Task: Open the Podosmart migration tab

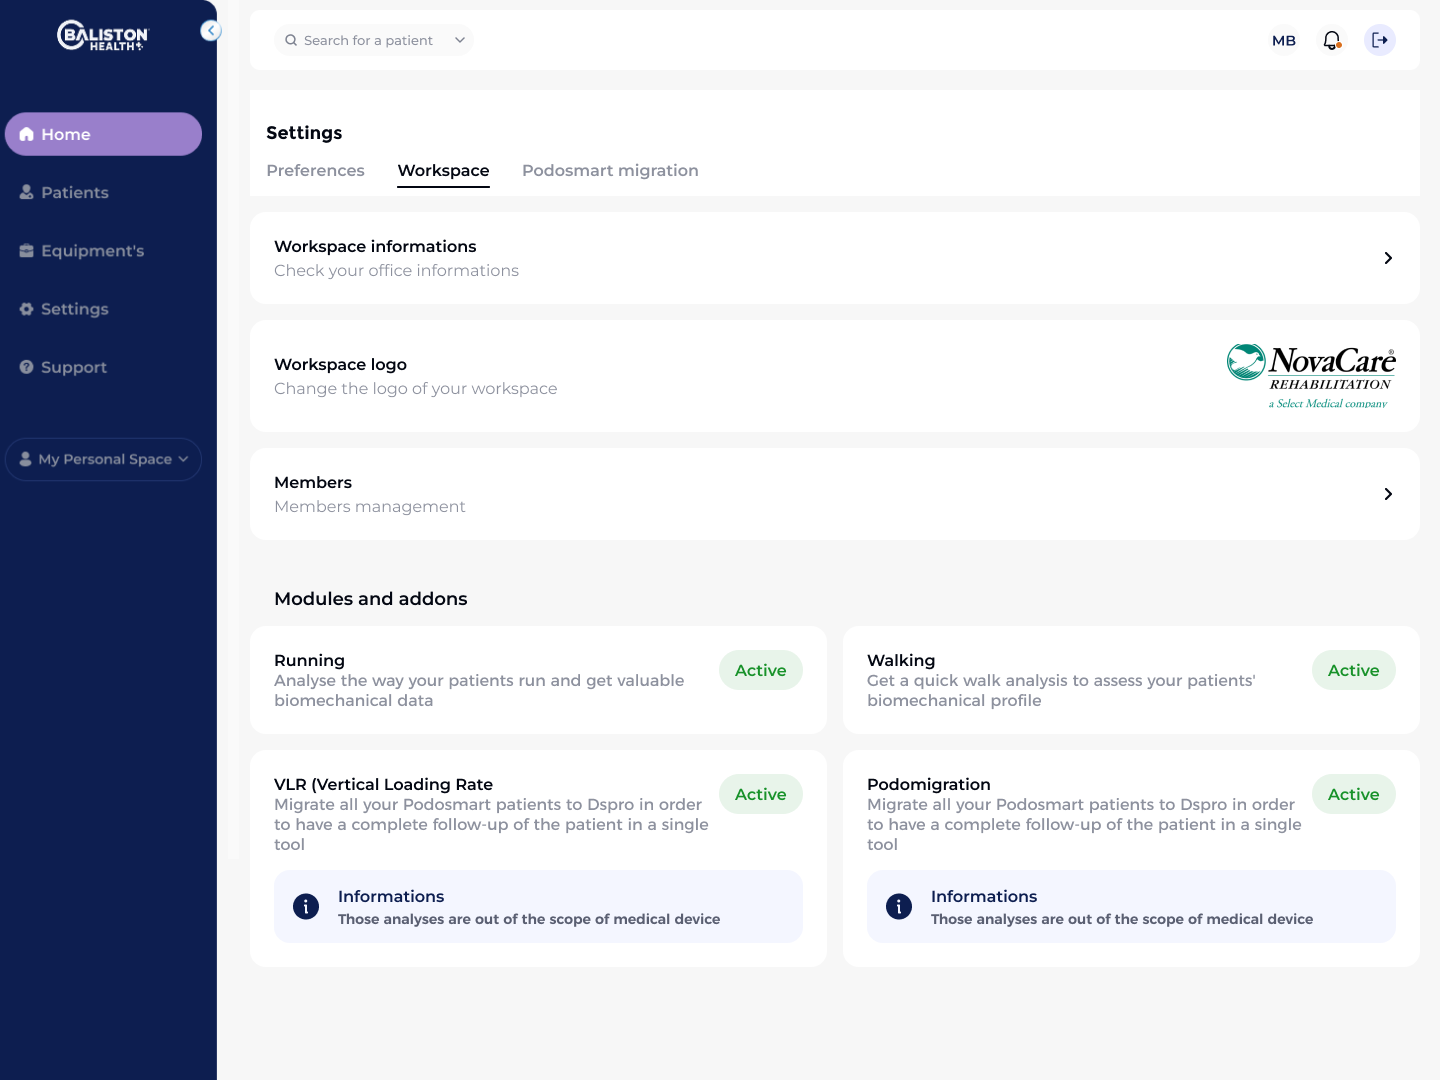Action: [x=610, y=170]
